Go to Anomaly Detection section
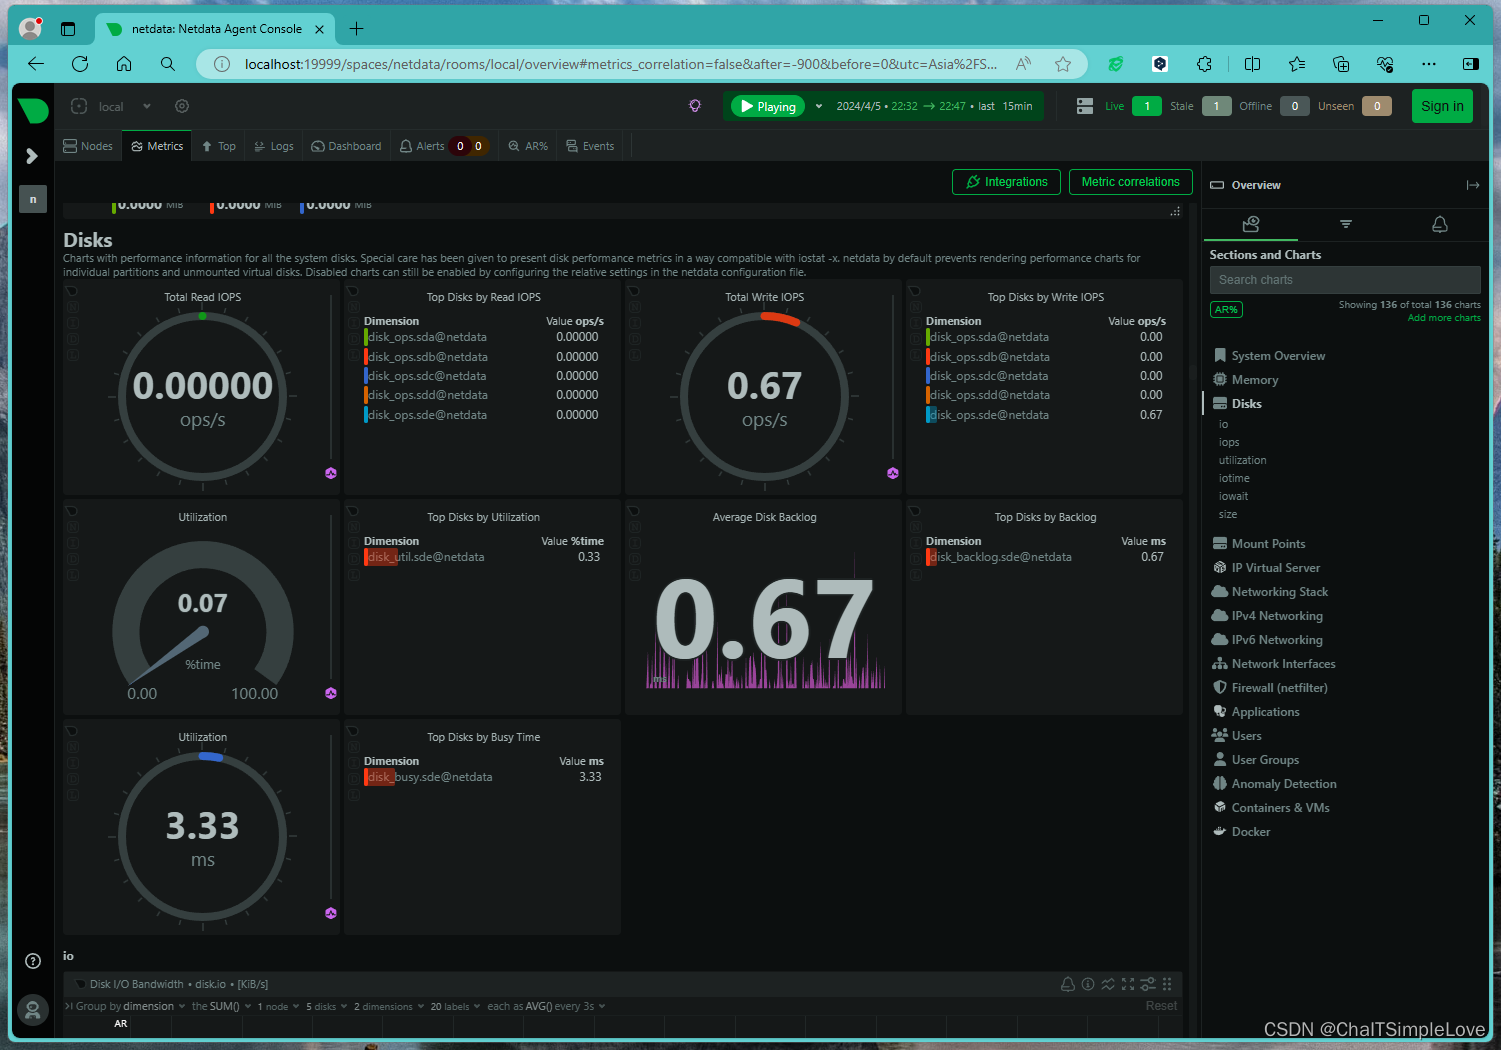 (x=1284, y=784)
